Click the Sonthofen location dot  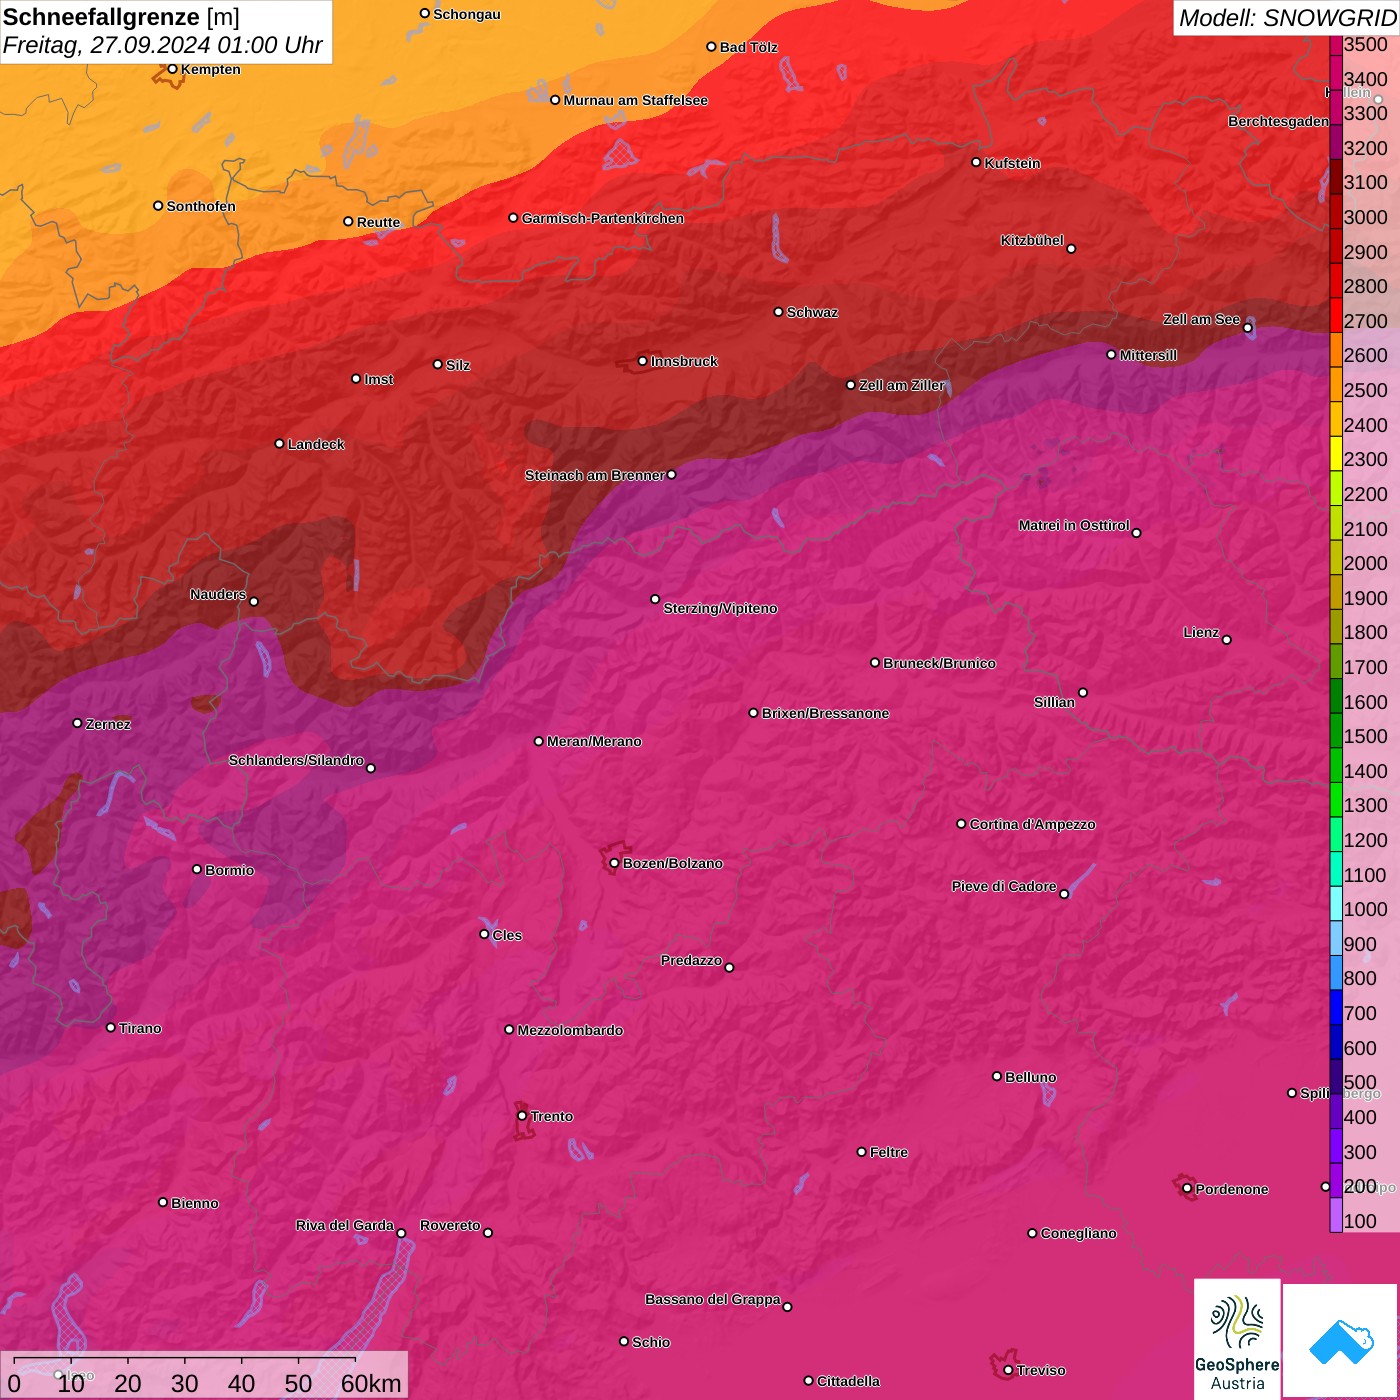[158, 205]
